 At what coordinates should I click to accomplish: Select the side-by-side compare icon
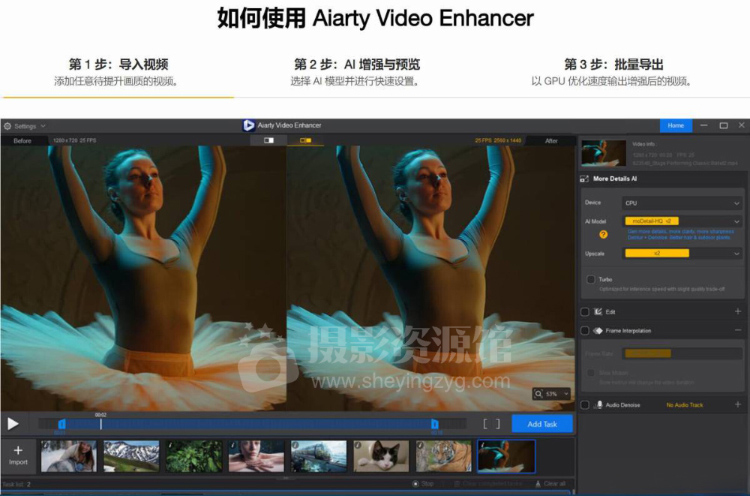coord(305,141)
